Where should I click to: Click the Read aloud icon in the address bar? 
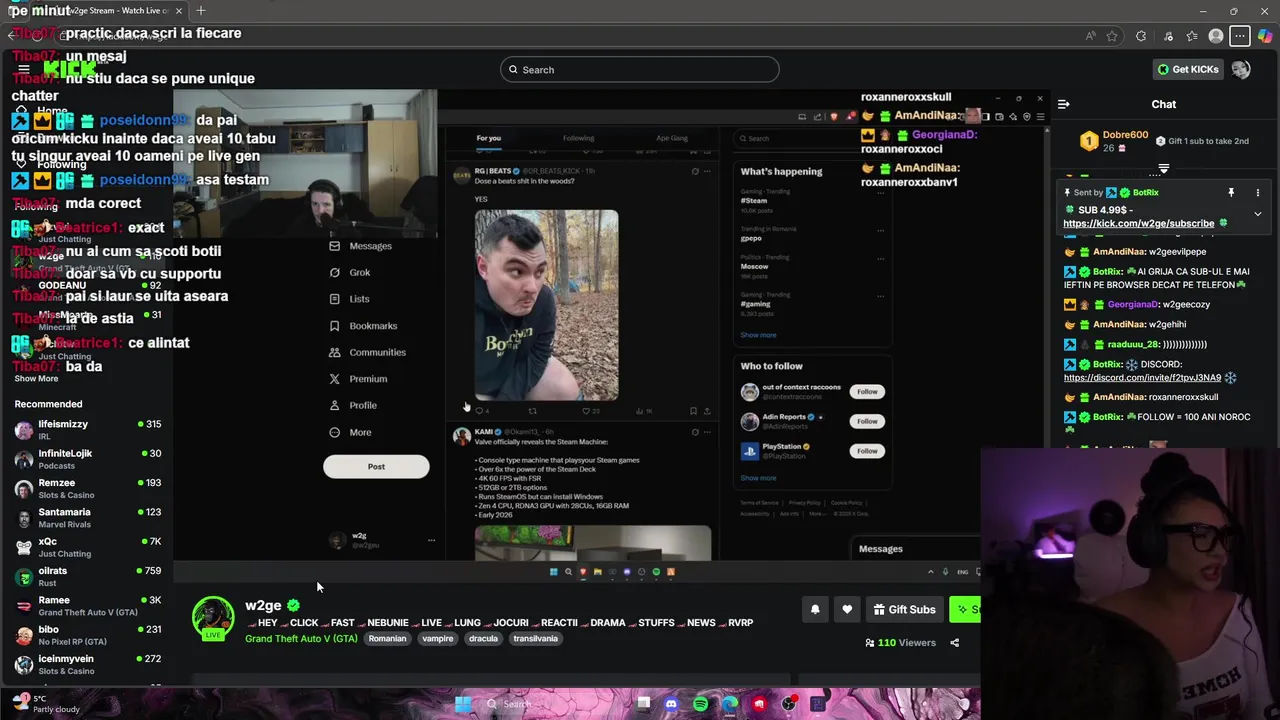coord(1090,36)
